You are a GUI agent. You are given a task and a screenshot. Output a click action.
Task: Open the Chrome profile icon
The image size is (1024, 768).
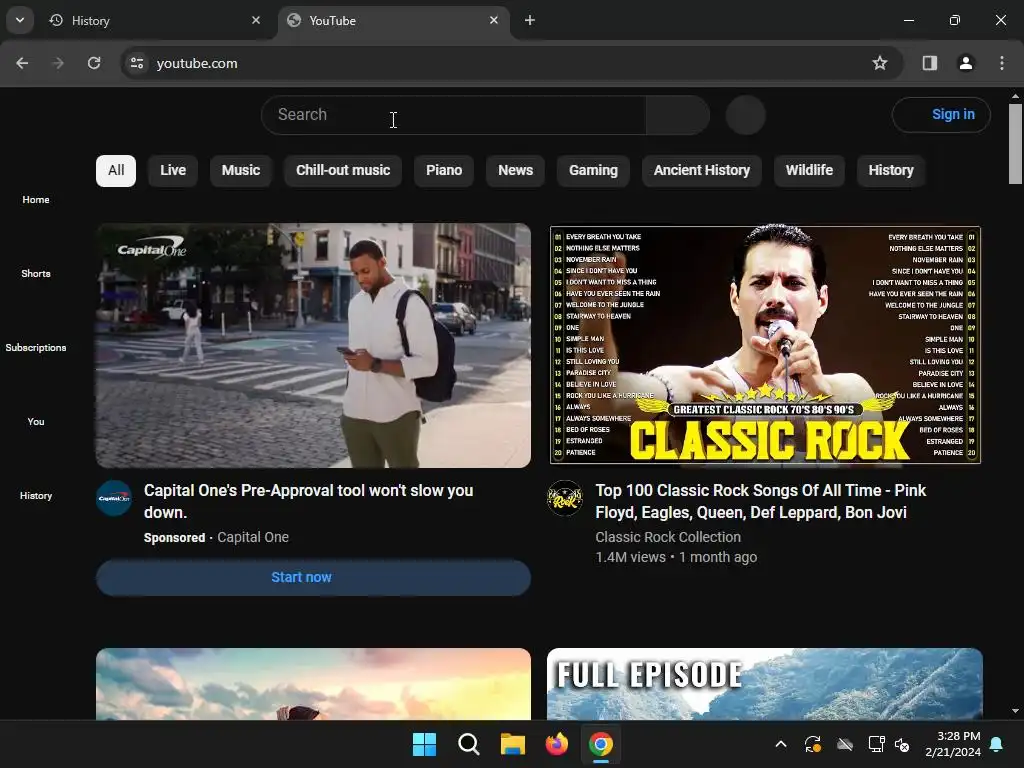click(966, 63)
